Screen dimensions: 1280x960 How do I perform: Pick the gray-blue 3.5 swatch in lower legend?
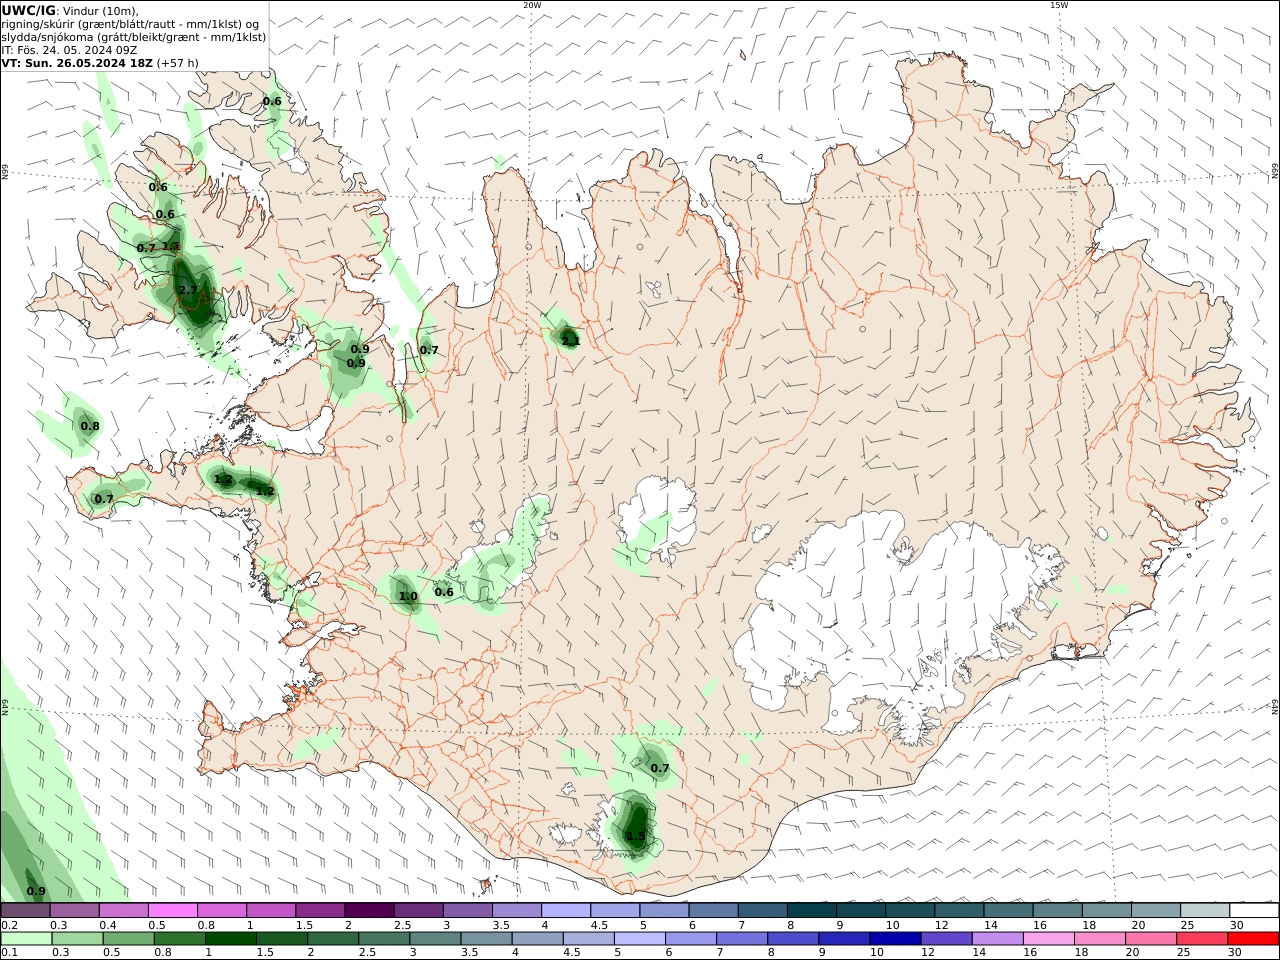click(486, 939)
